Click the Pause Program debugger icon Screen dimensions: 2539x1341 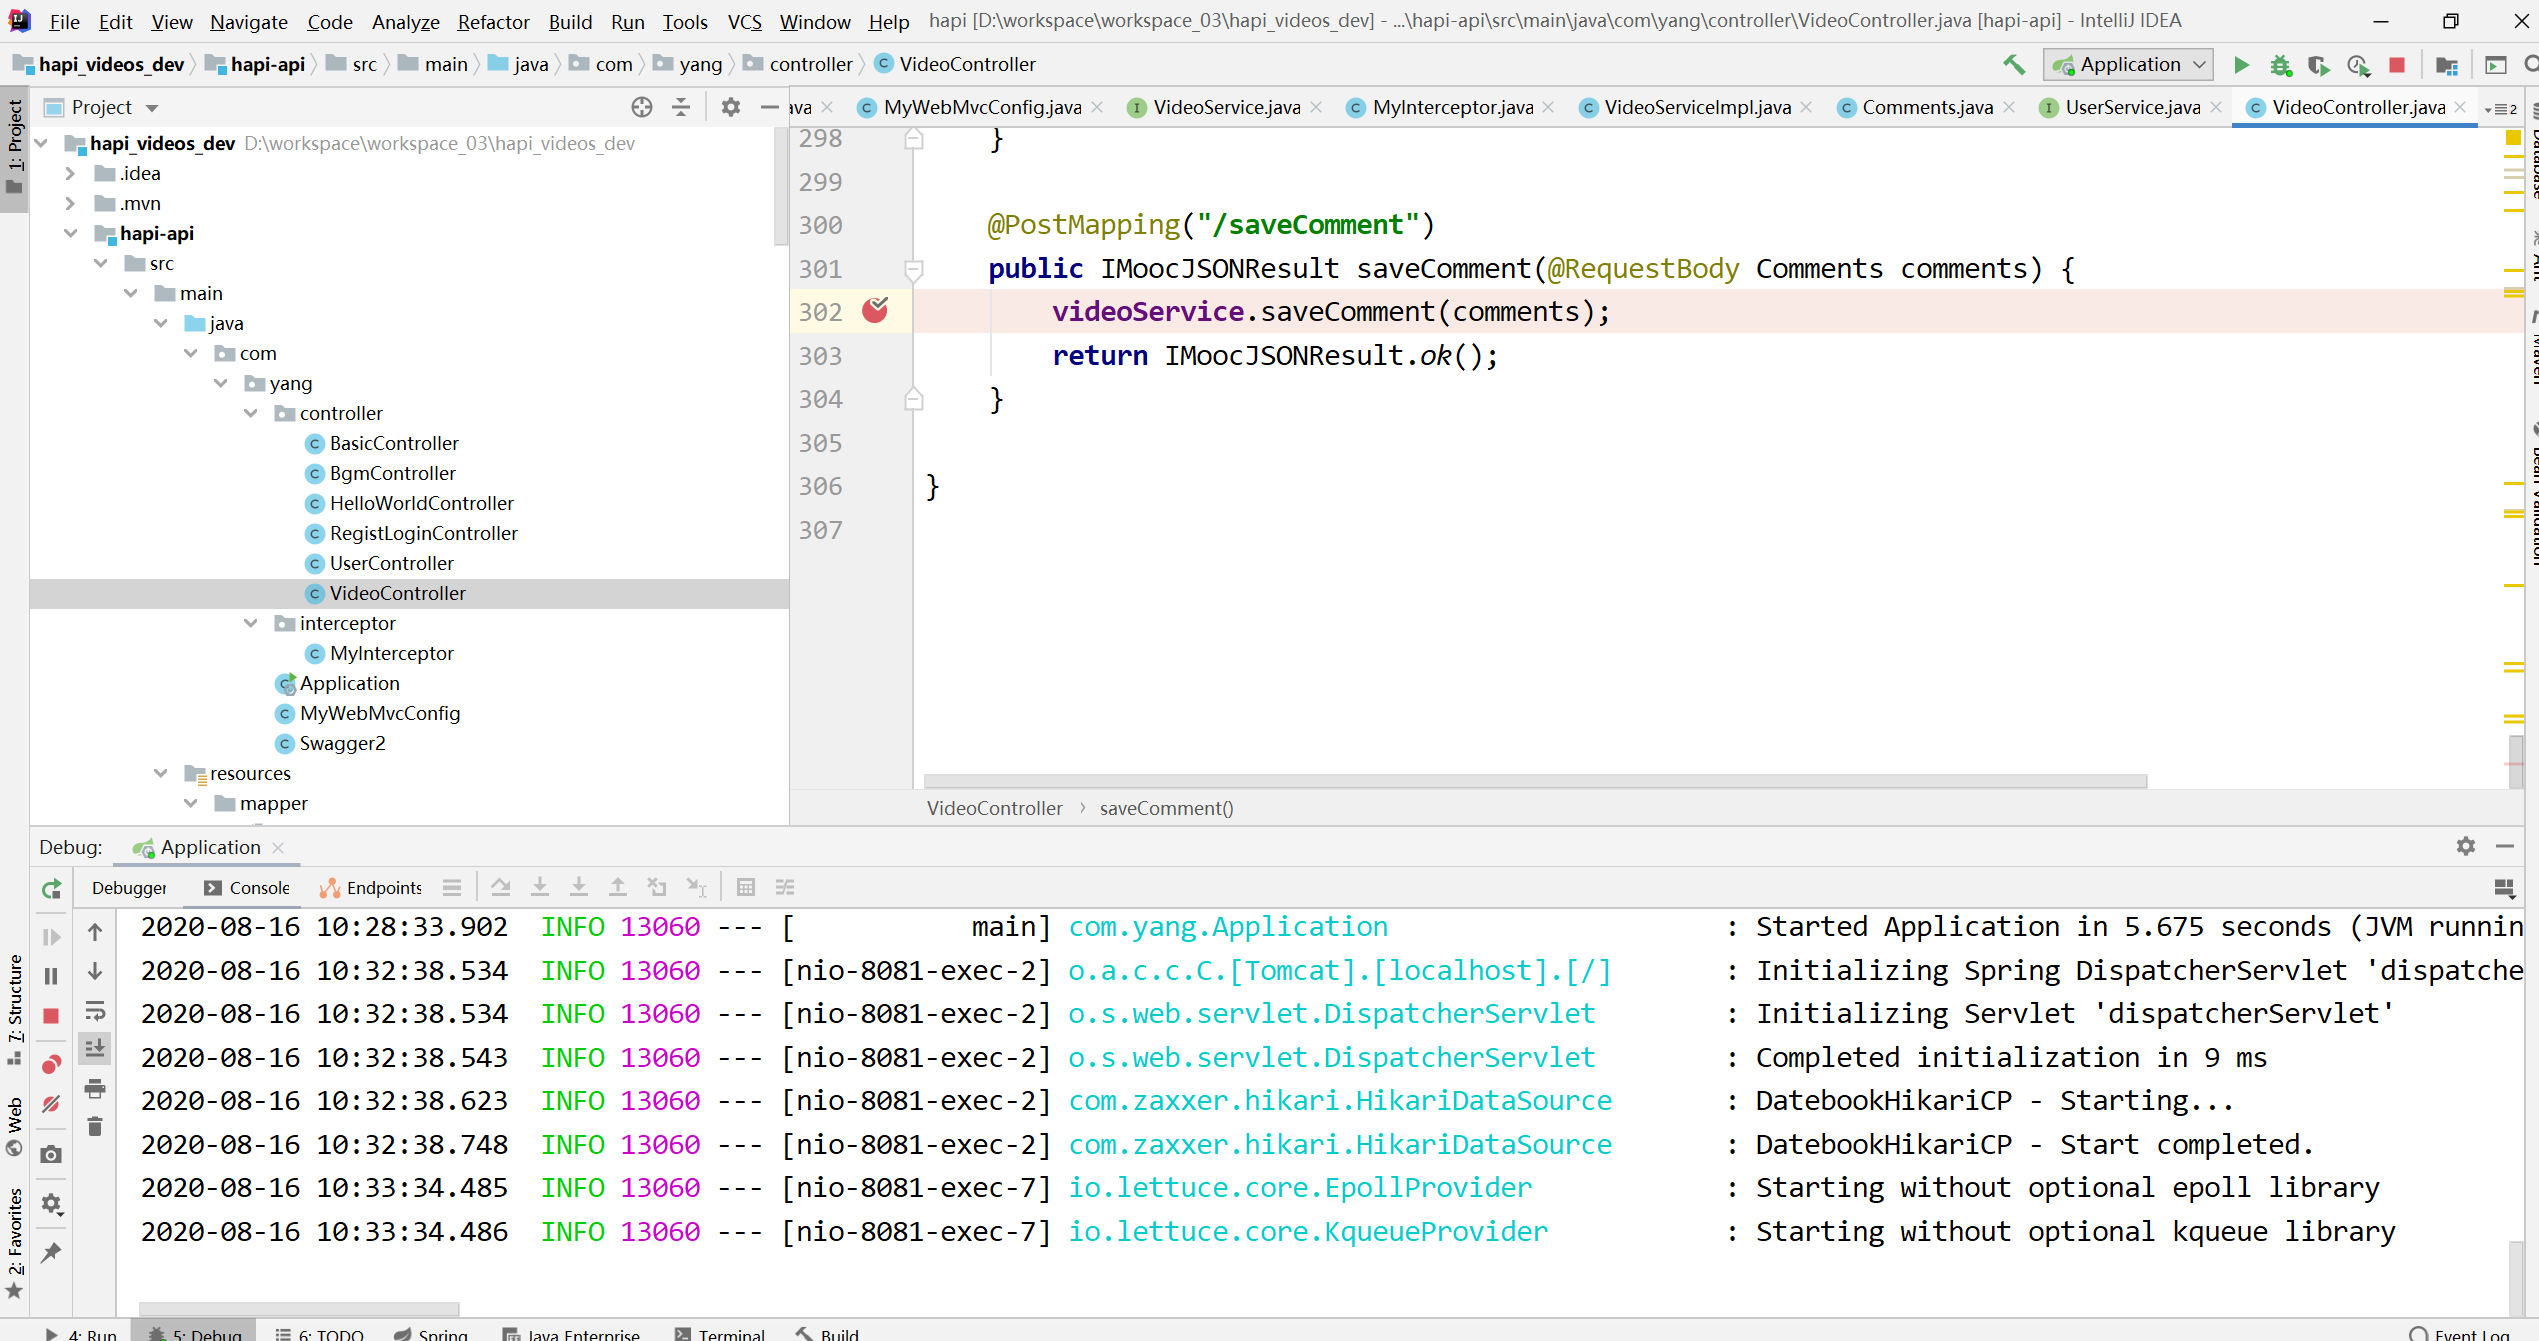pyautogui.click(x=51, y=976)
